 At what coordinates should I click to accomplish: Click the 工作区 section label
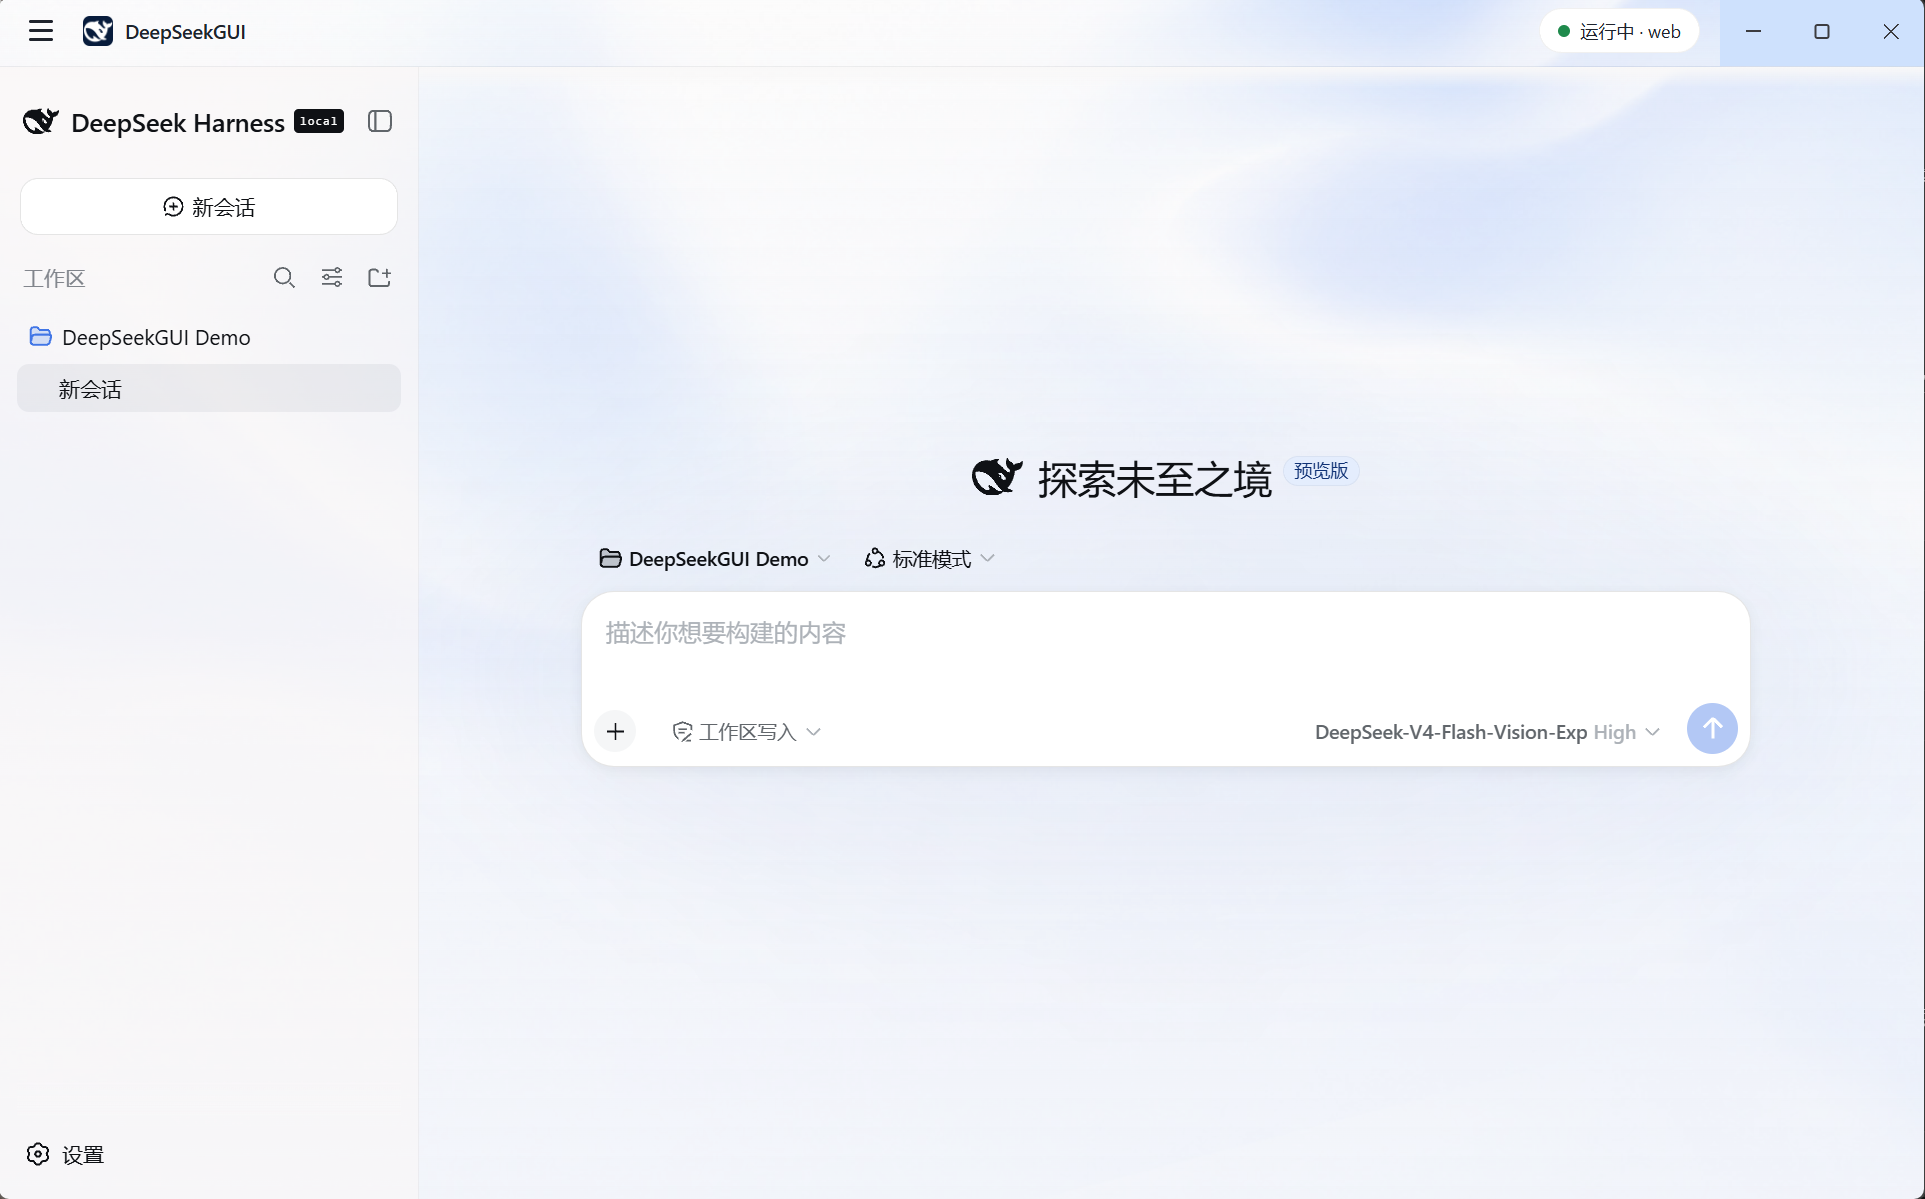tap(55, 278)
